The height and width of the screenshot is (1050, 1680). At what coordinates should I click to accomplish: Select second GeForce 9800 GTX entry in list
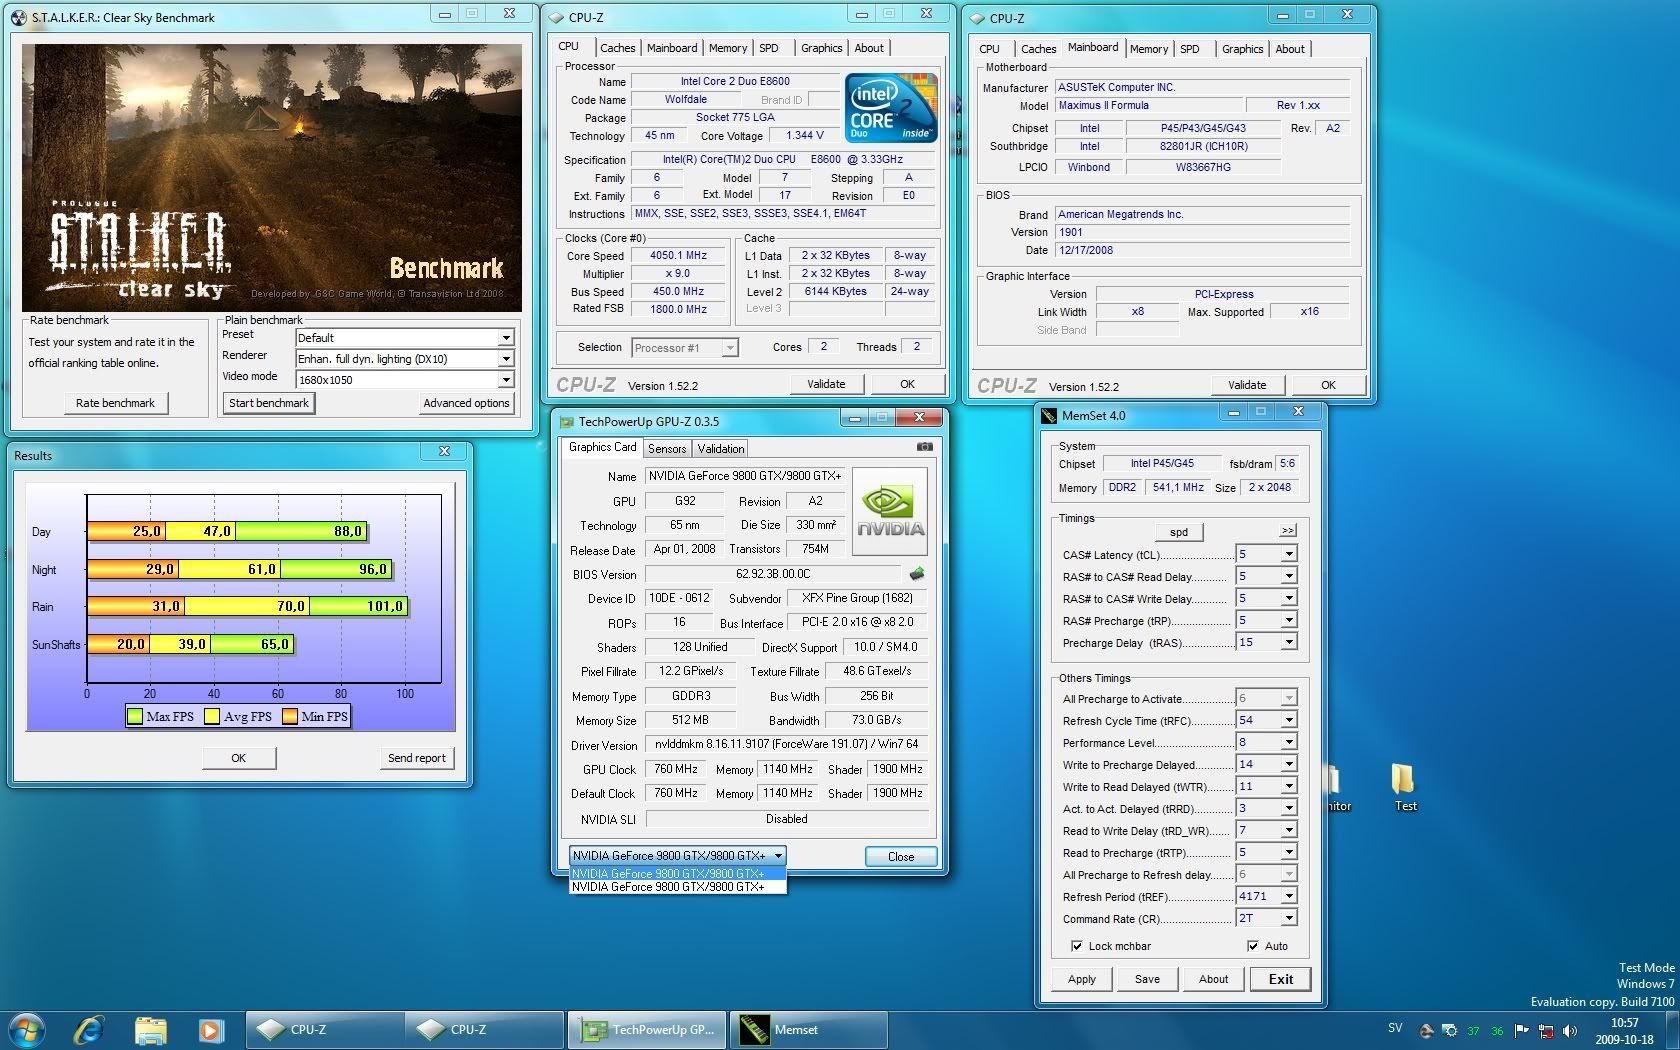tap(677, 887)
